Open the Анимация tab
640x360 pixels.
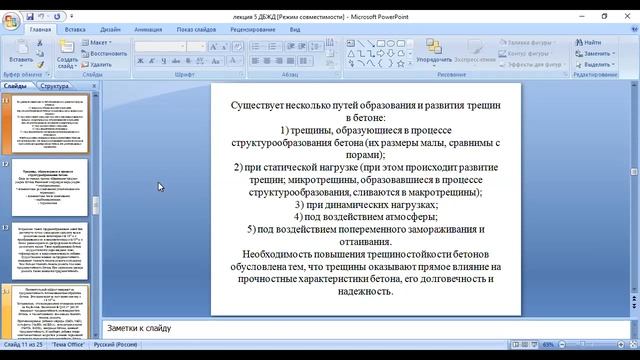pos(148,30)
